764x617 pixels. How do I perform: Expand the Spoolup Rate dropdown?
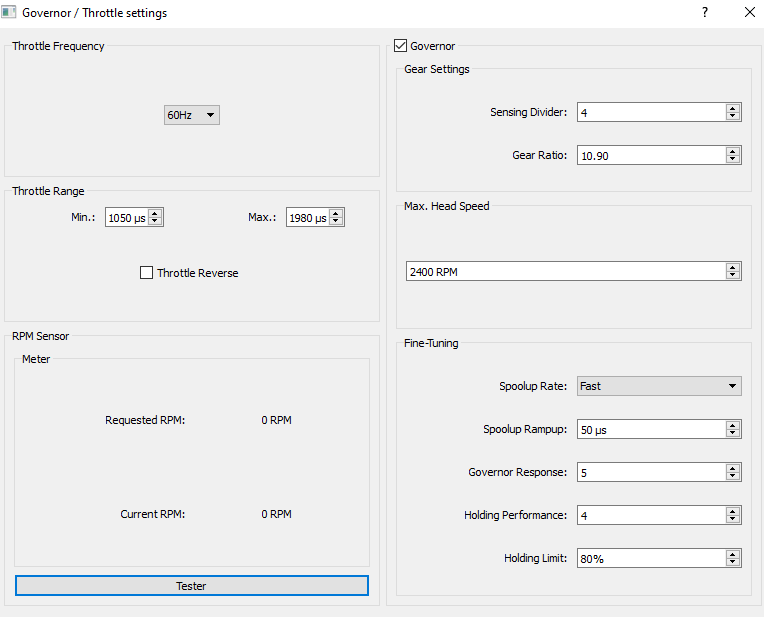click(x=659, y=386)
